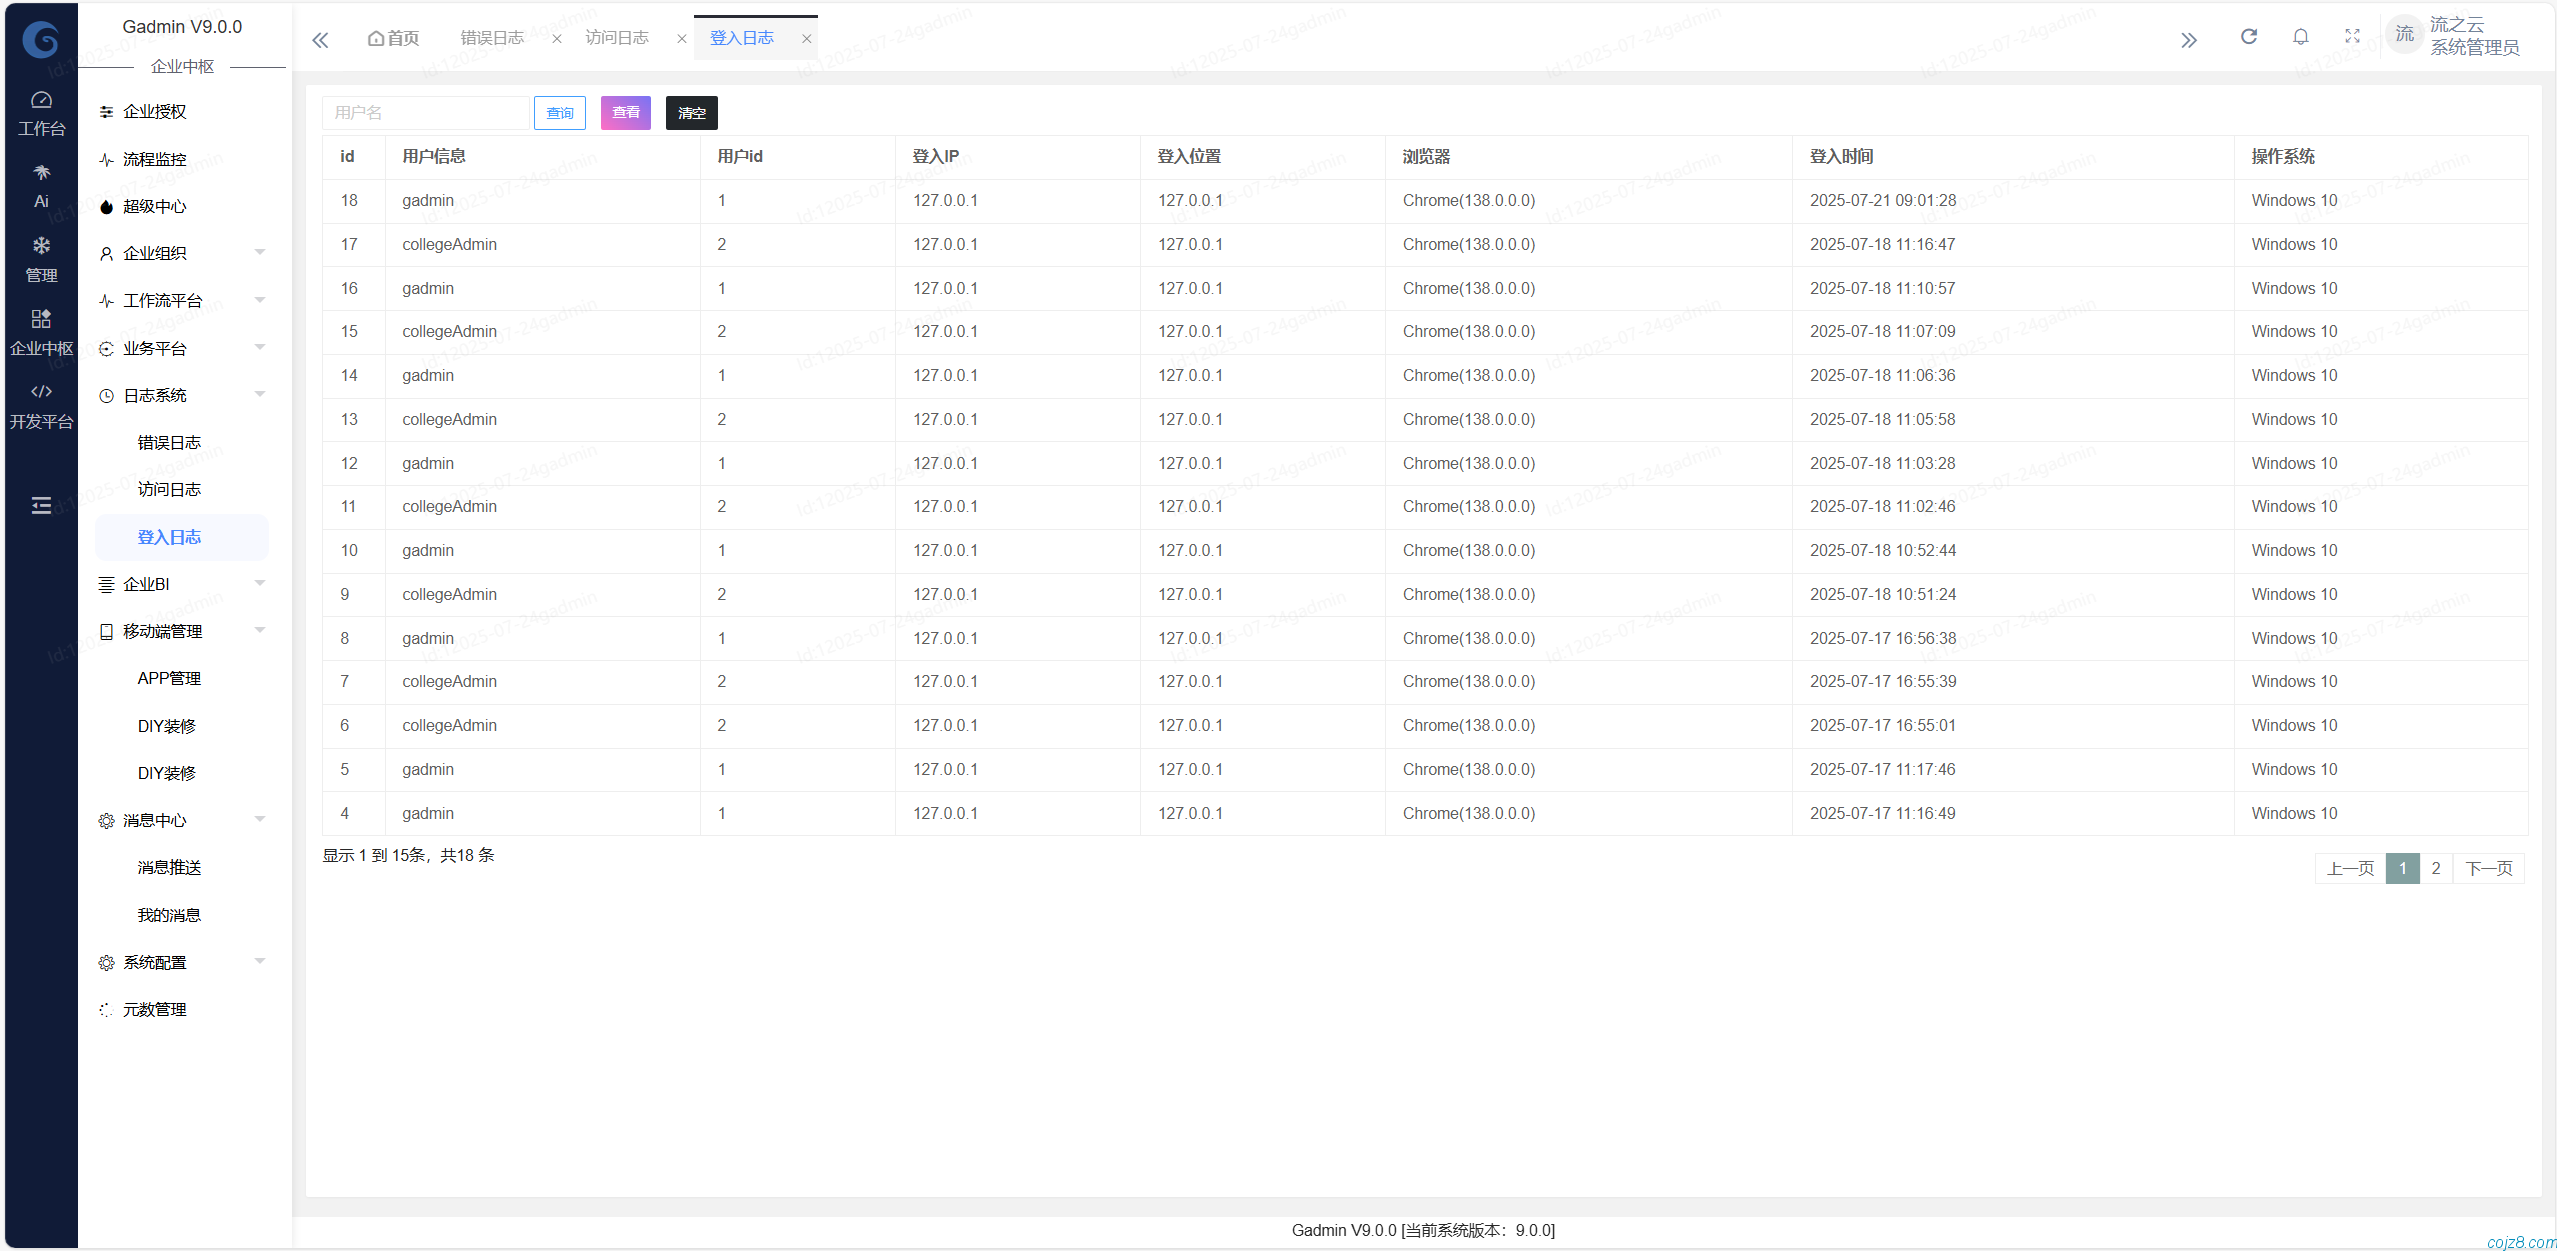Click the refresh icon in top bar
Screen dimensions: 2557x1251
tap(2248, 37)
